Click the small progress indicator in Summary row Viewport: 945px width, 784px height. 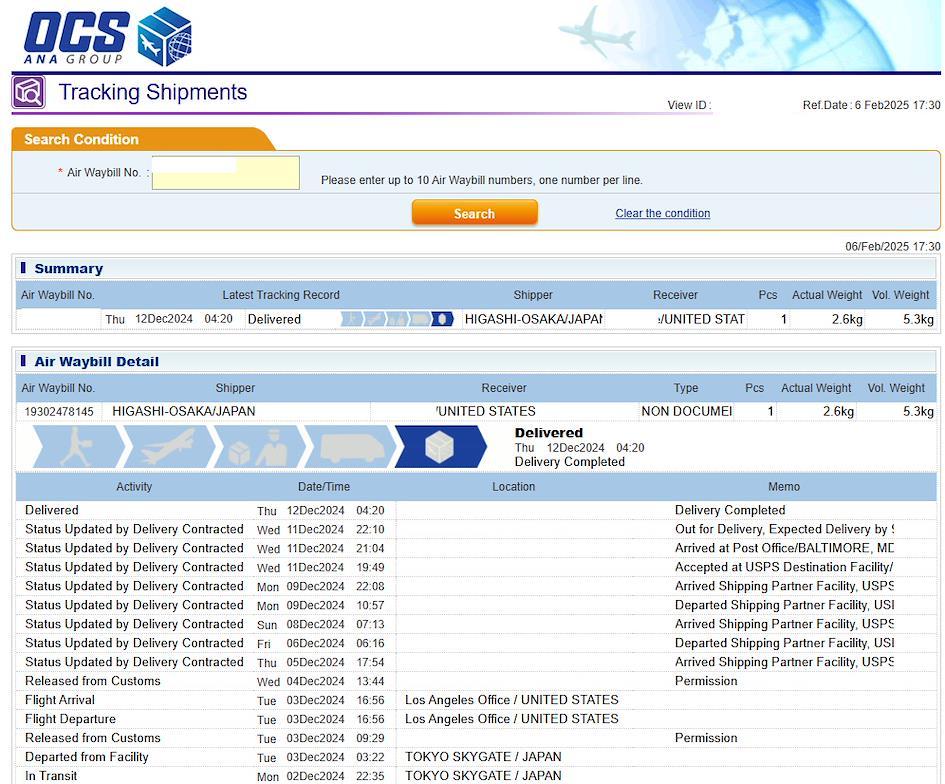coord(397,319)
